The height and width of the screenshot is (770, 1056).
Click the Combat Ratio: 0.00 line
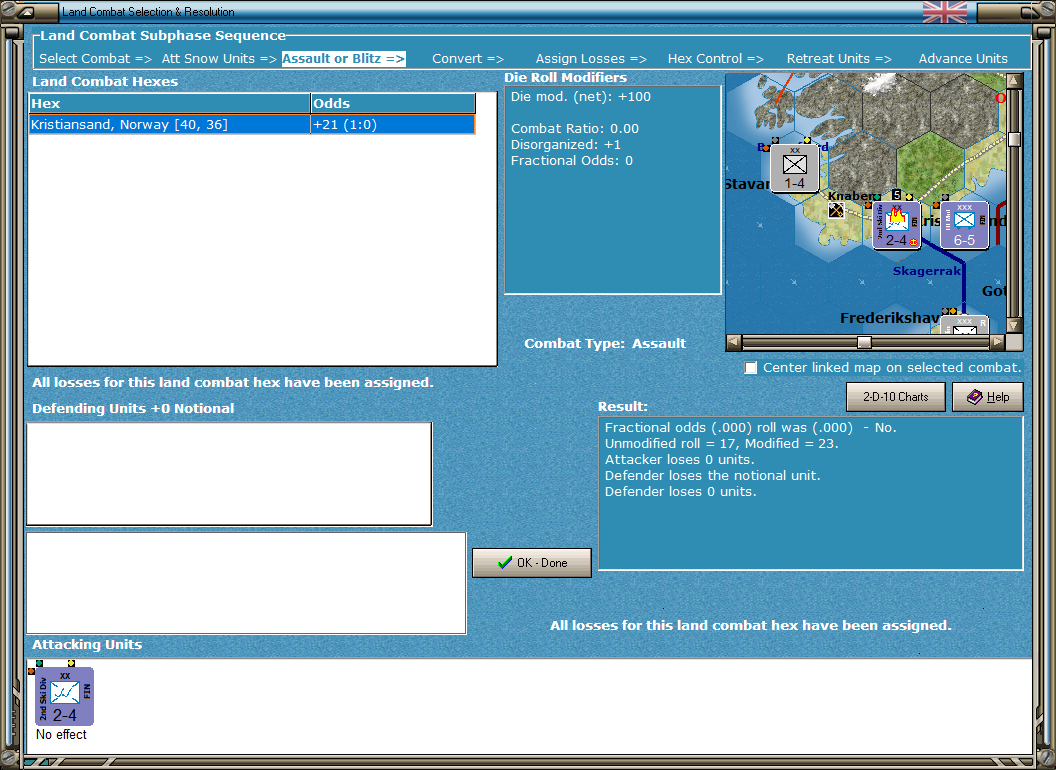click(574, 129)
